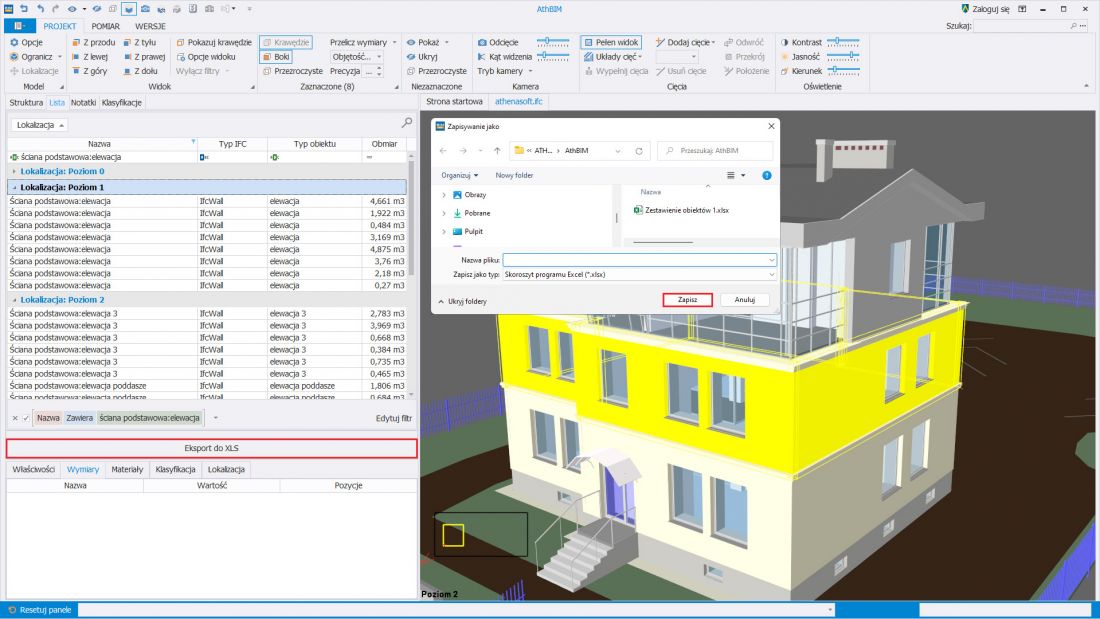Expand the Lokalizacja: Poziom 0 group
This screenshot has height=619, width=1100.
tap(15, 171)
